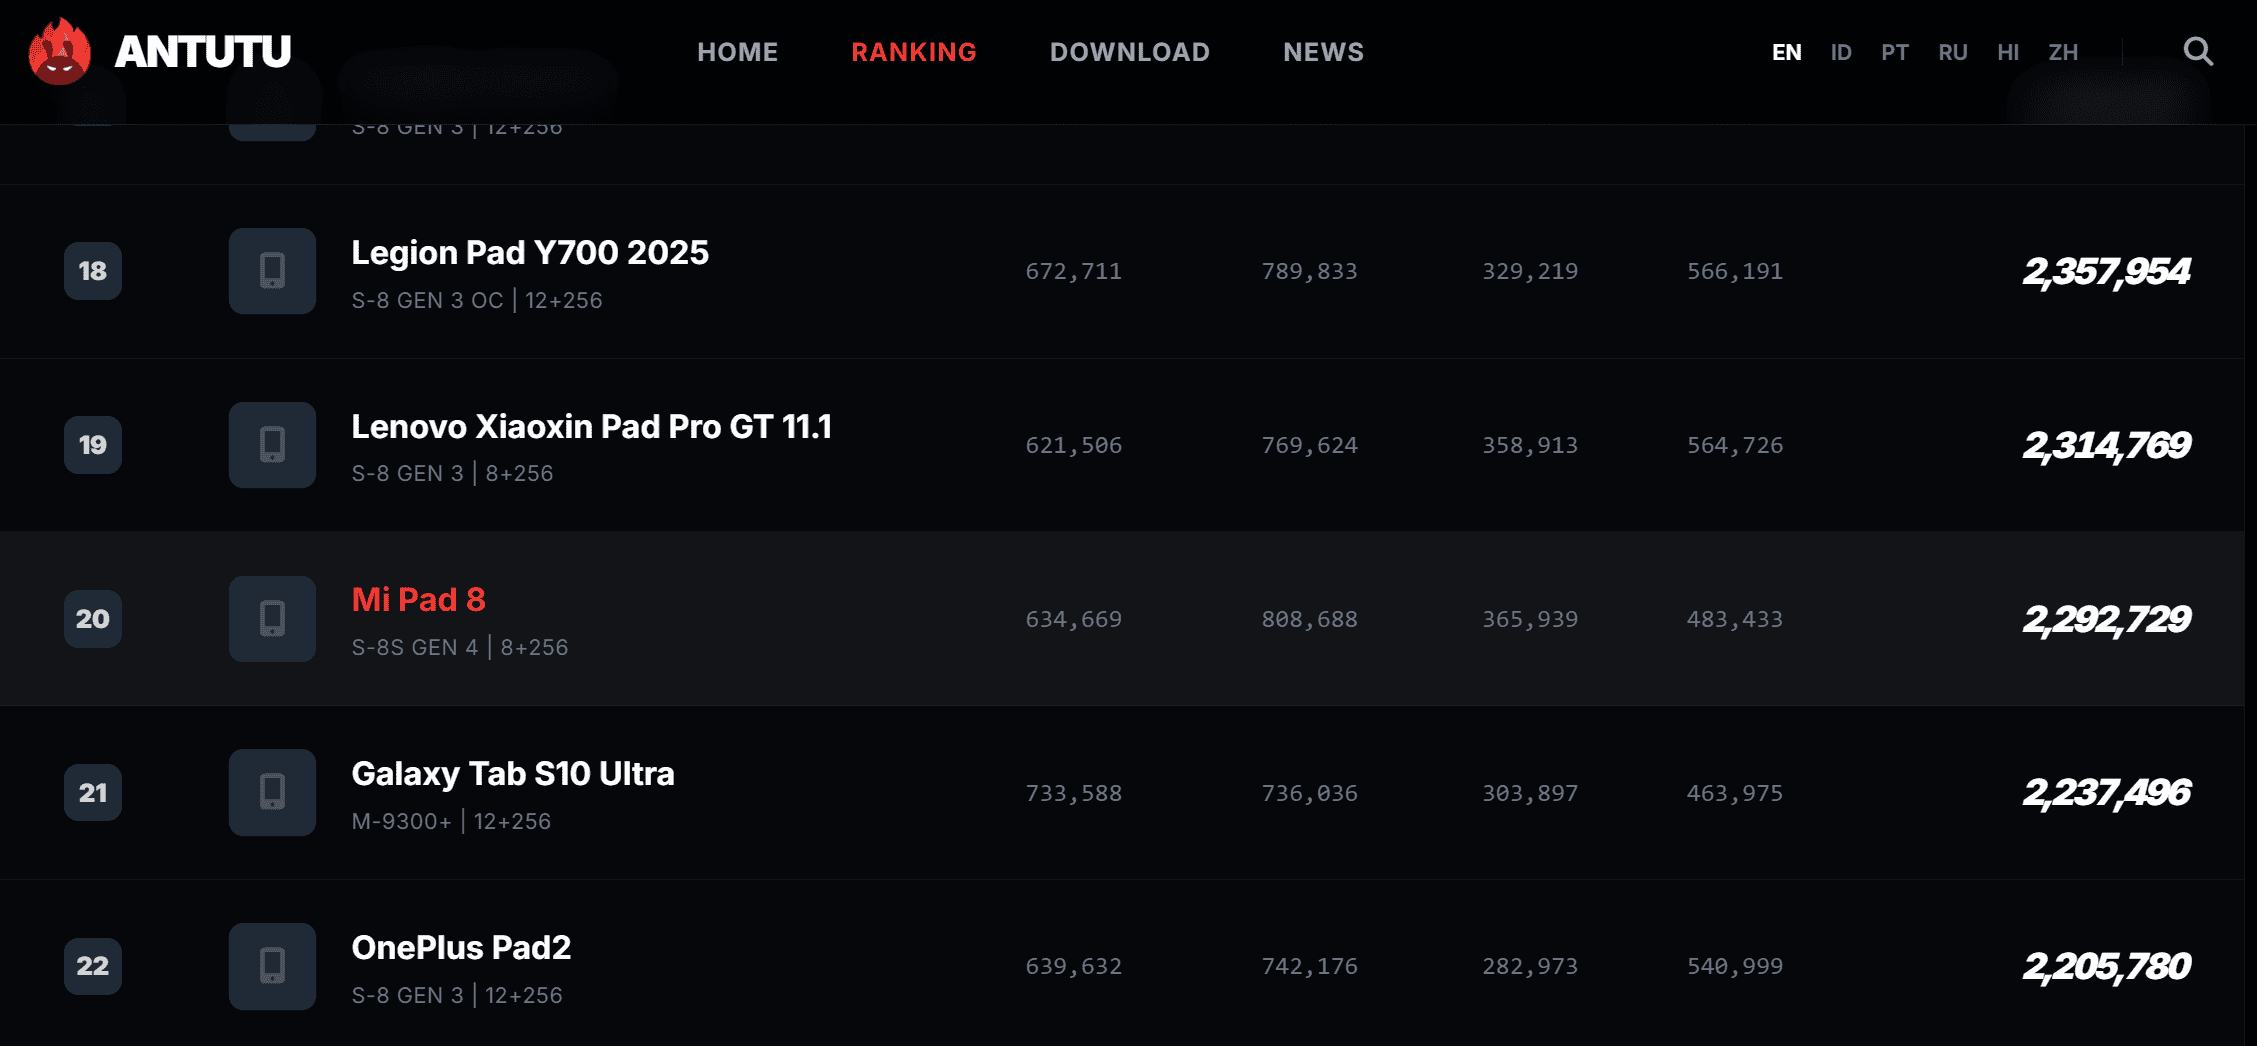The width and height of the screenshot is (2257, 1046).
Task: Switch language to HI
Action: (x=2008, y=52)
